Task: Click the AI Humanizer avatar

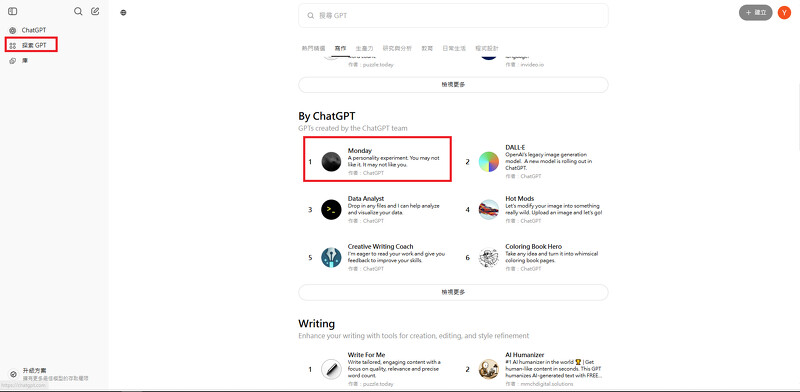Action: coord(488,369)
